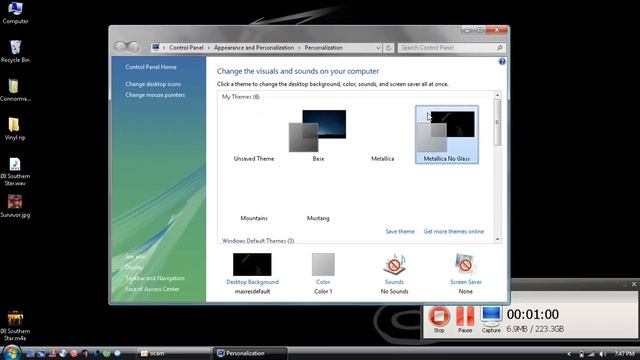Open Ease of Access Center link
The image size is (640, 360).
point(152,289)
